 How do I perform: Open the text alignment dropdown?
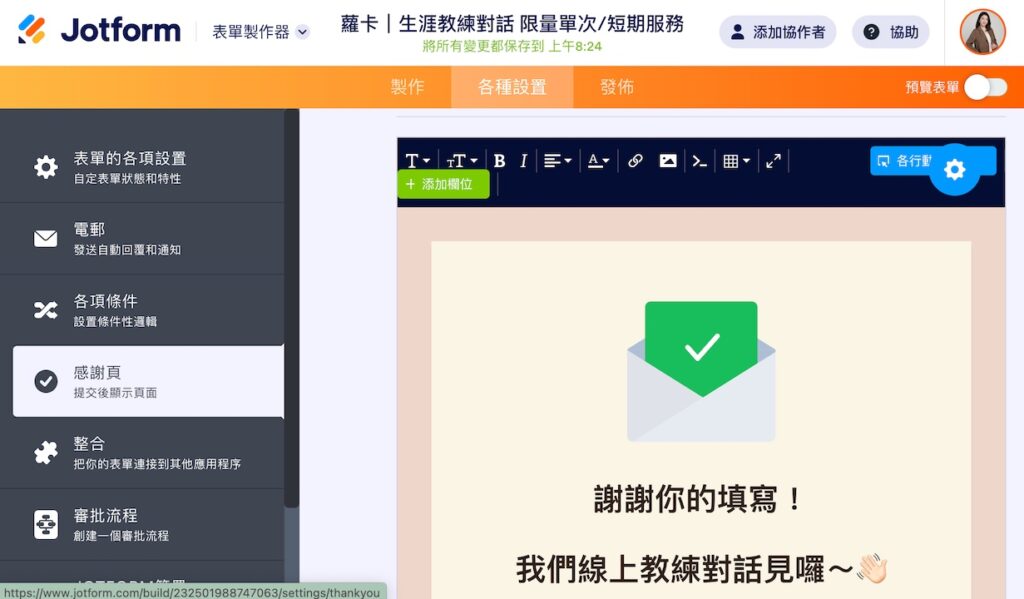click(558, 161)
